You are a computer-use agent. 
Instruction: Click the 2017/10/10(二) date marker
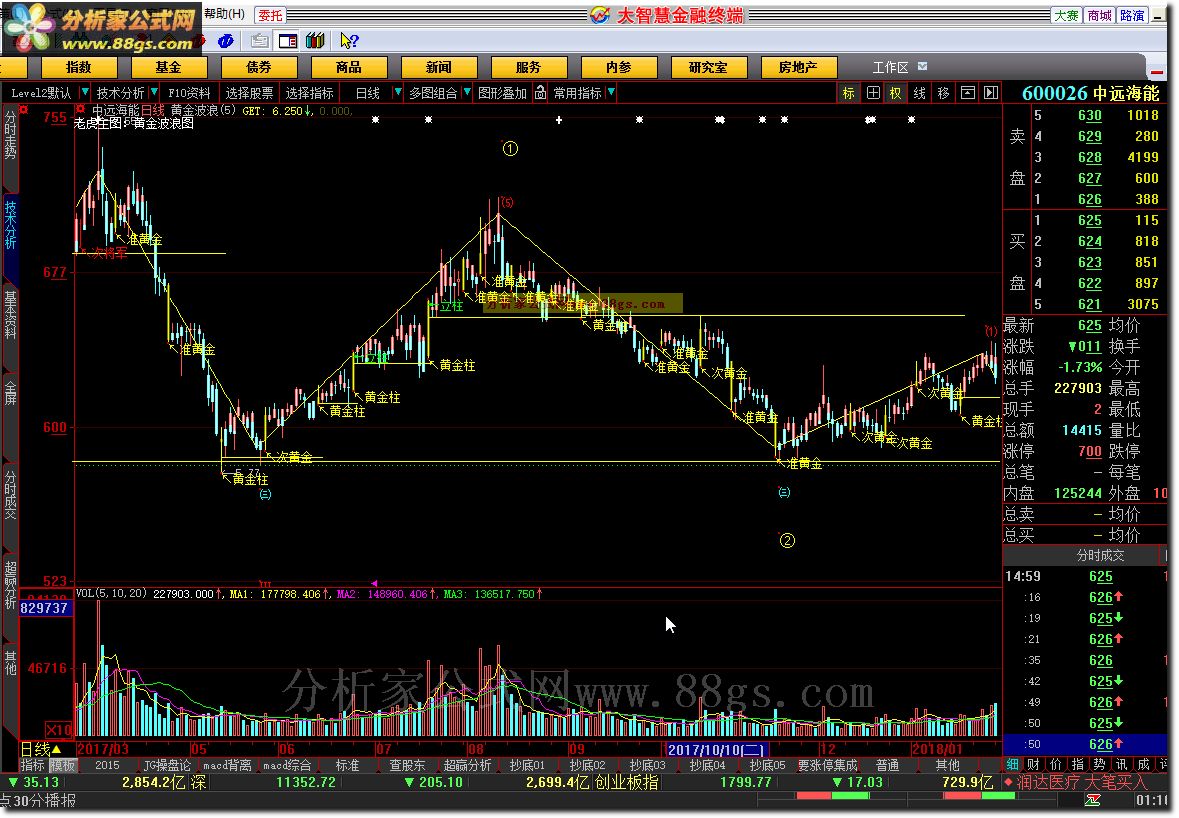click(x=716, y=749)
